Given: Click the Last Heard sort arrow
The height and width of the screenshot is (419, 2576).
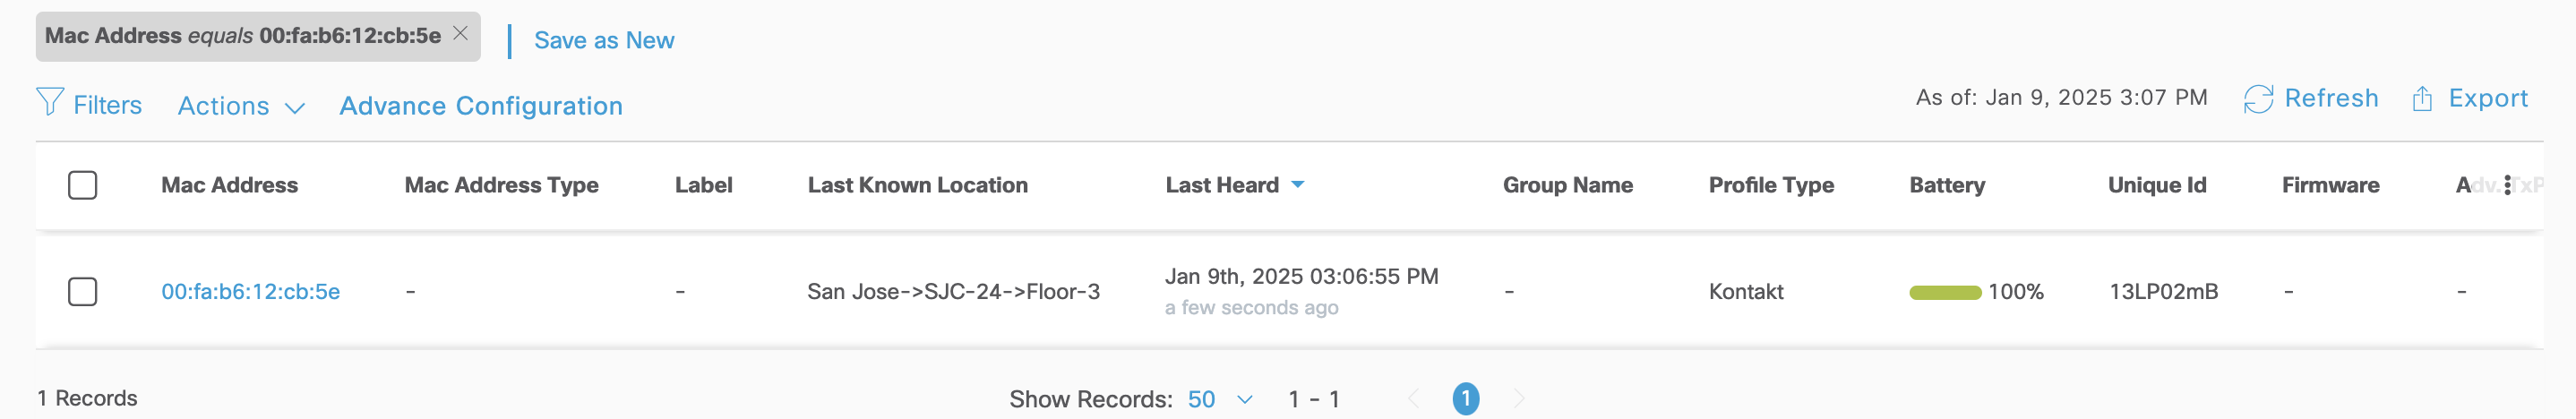Looking at the screenshot, I should [1298, 185].
